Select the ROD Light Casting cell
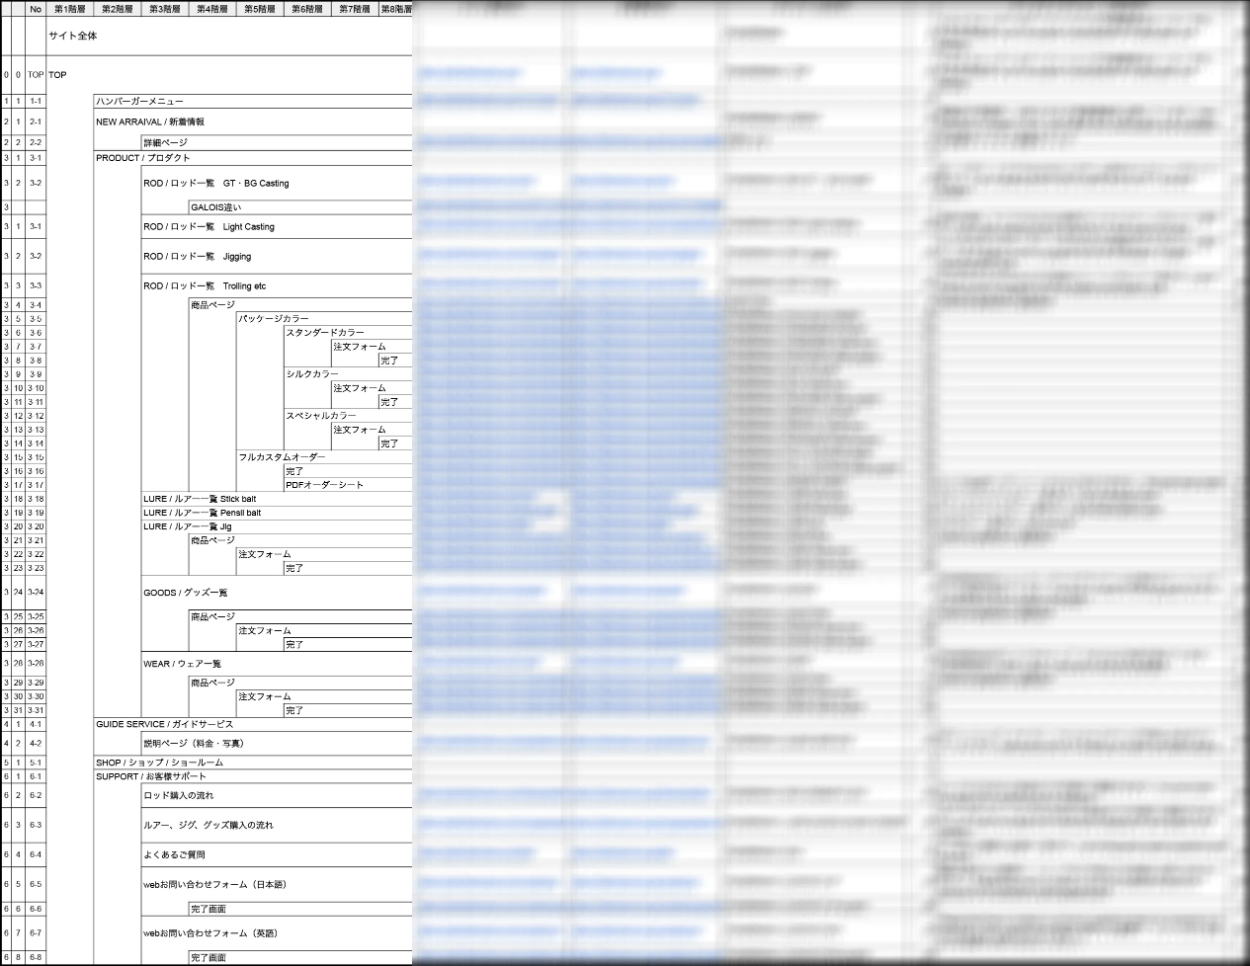This screenshot has width=1250, height=966. pyautogui.click(x=277, y=227)
